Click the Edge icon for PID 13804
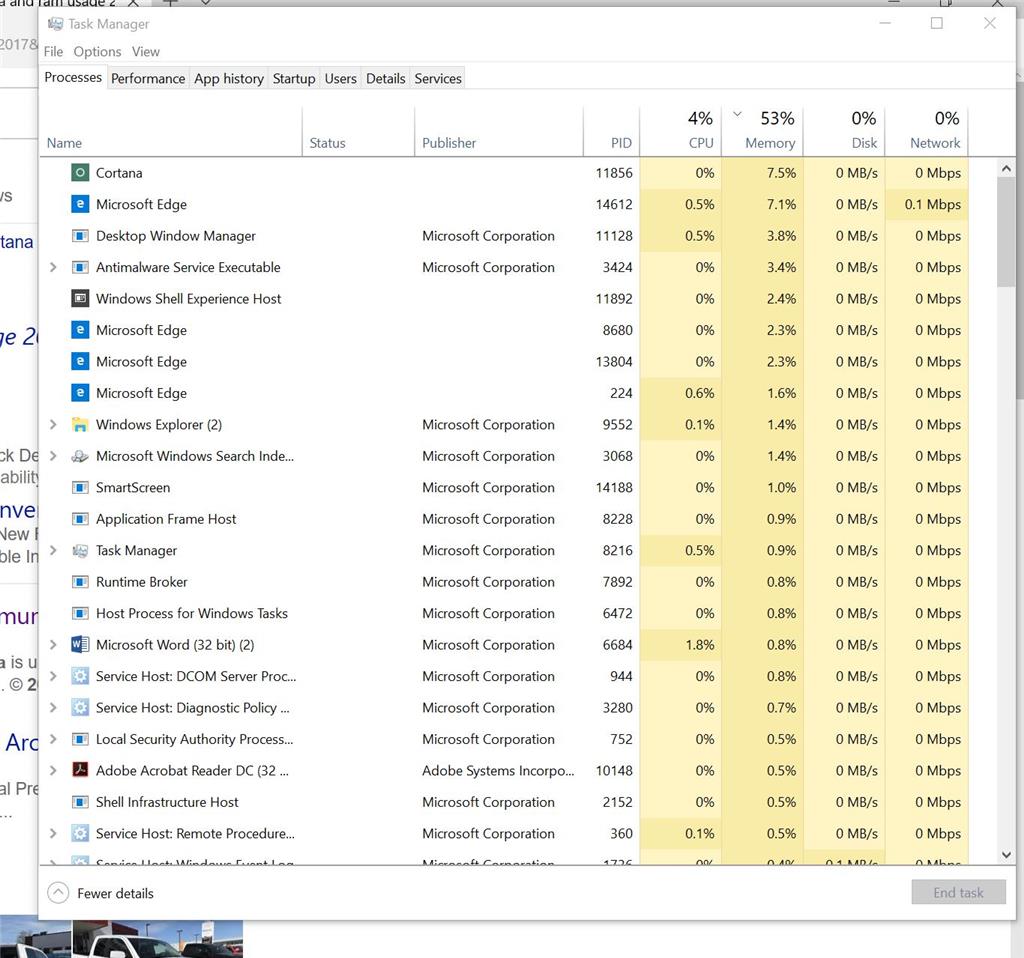1024x958 pixels. [80, 361]
